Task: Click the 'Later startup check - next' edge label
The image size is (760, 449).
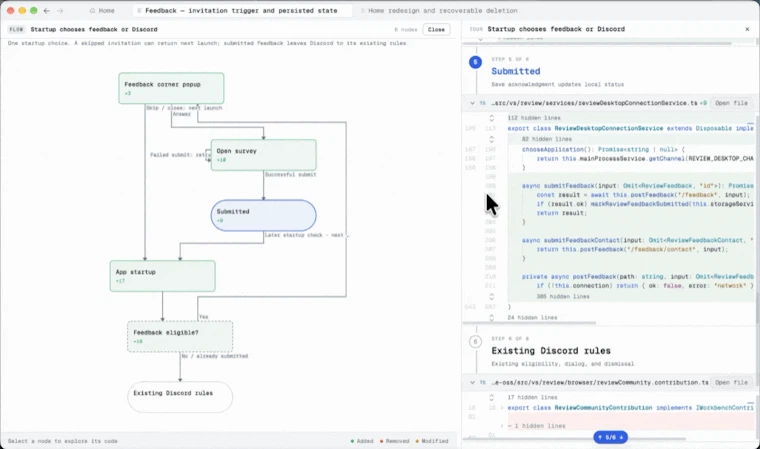Action: (306, 235)
